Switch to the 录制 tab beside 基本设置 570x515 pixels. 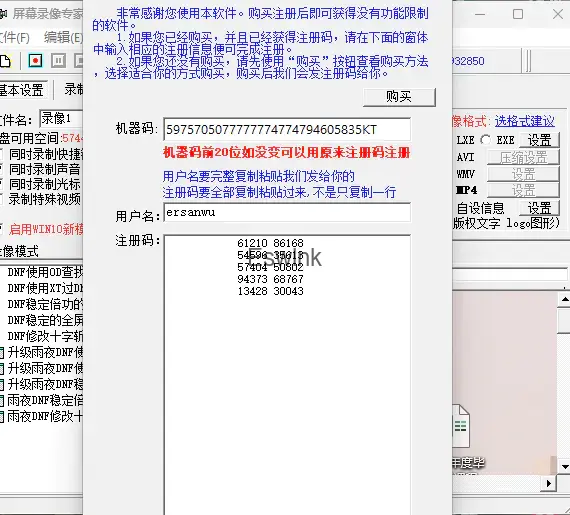point(73,89)
